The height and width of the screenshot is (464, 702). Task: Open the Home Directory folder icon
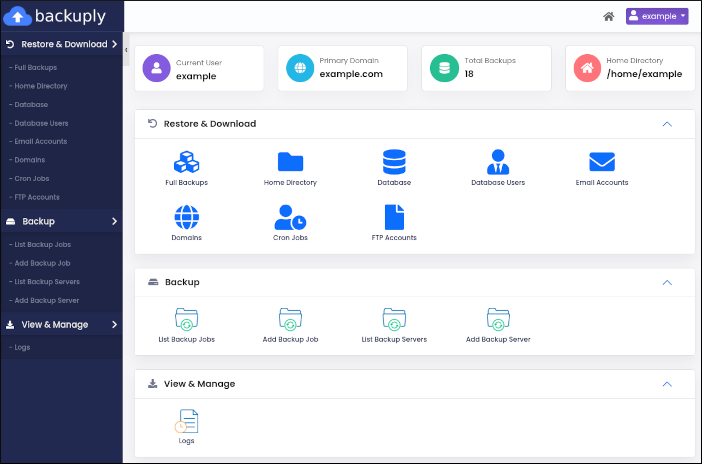pyautogui.click(x=290, y=163)
